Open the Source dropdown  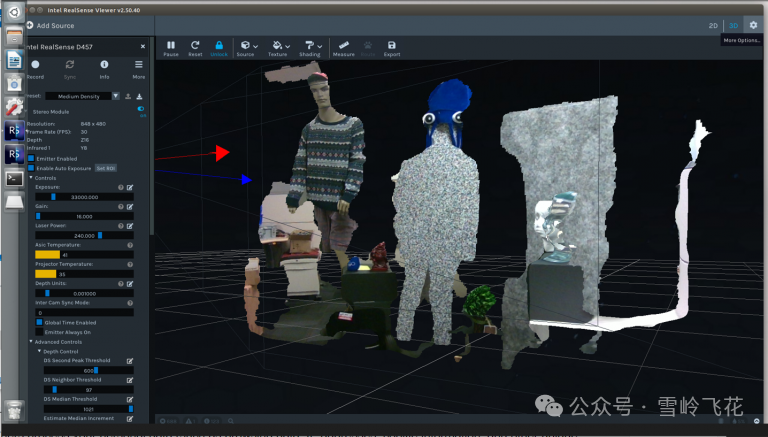pos(246,45)
